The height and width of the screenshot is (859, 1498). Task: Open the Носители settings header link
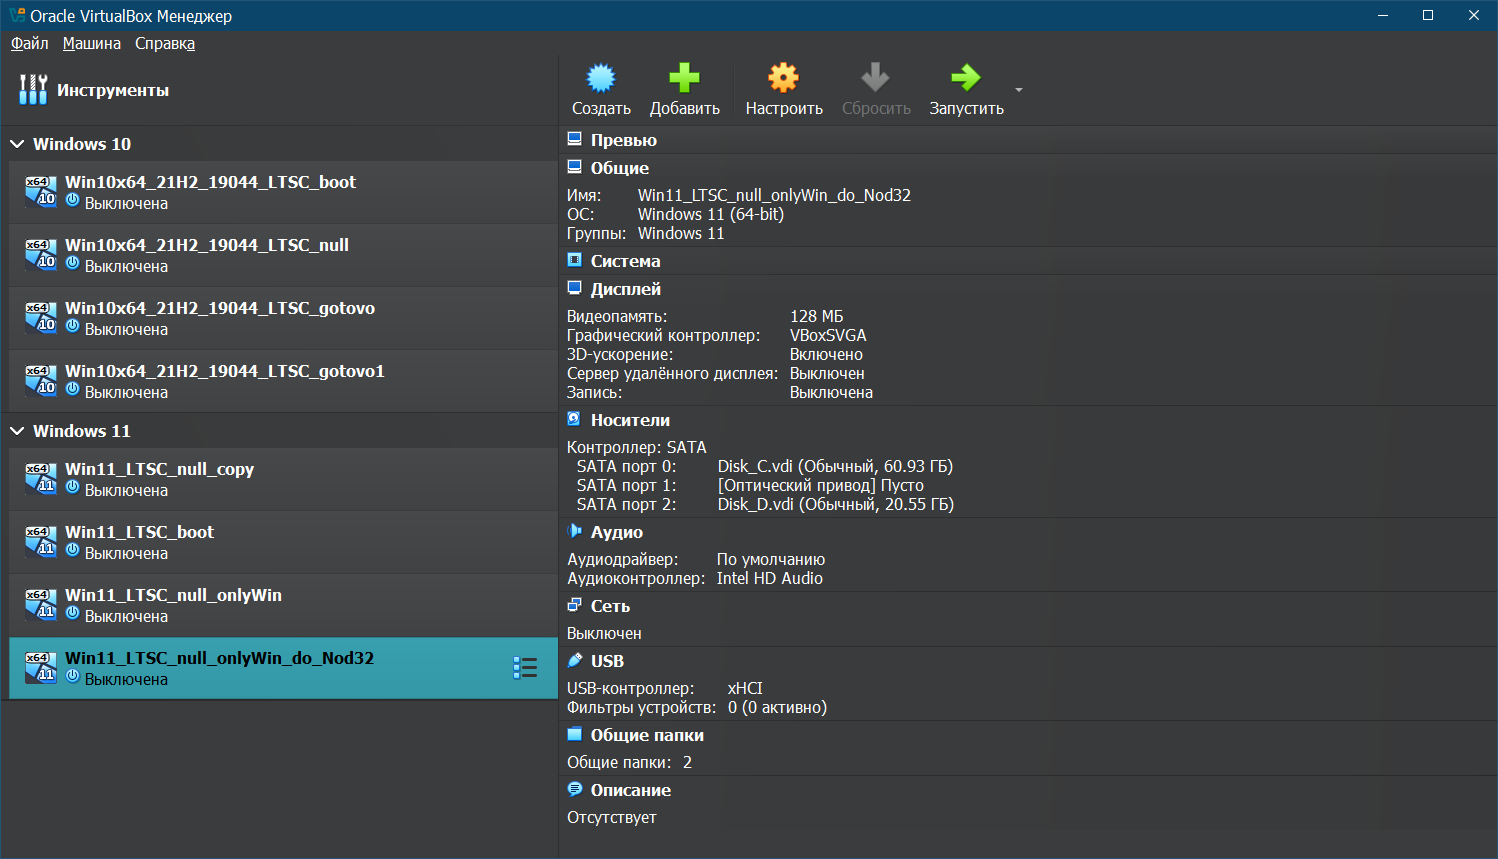pos(630,420)
